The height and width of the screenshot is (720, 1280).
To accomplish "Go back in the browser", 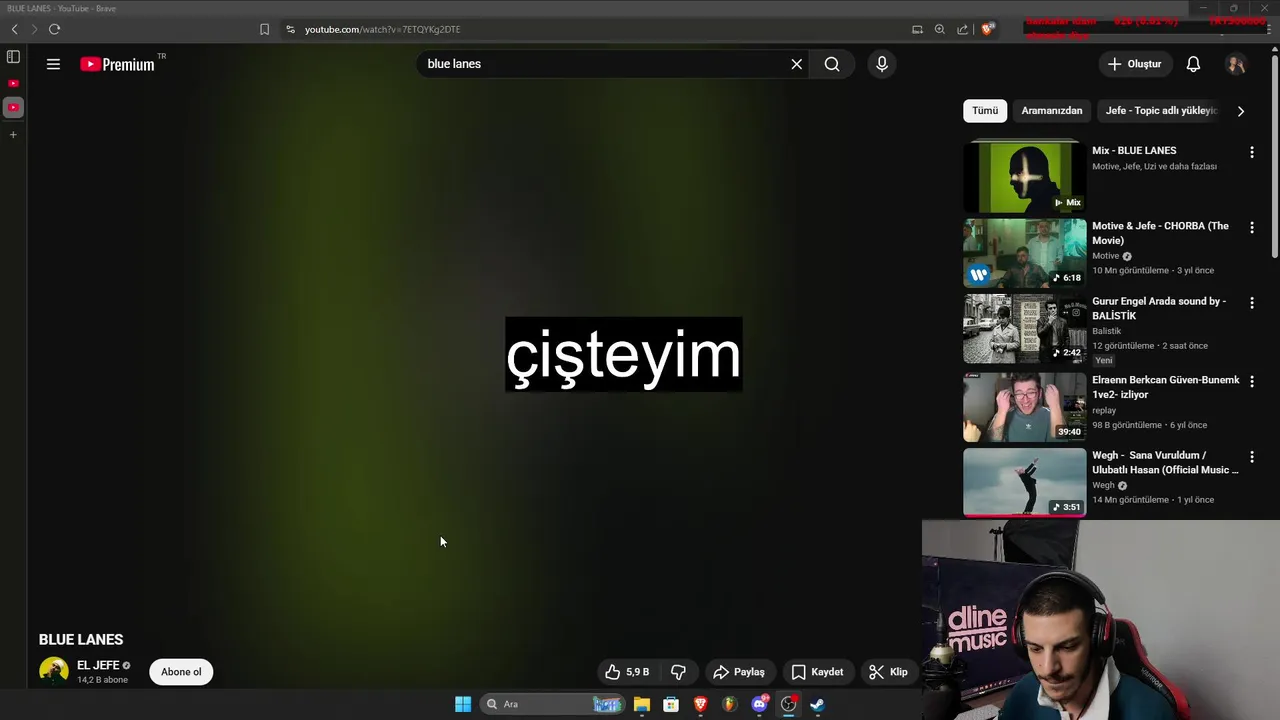I will click(14, 29).
